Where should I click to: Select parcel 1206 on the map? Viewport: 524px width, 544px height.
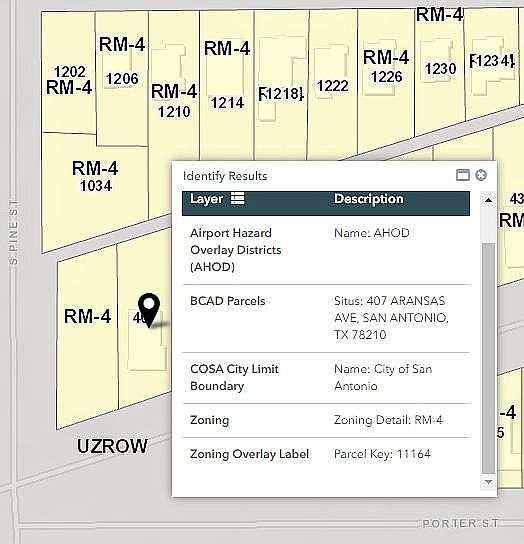click(122, 79)
